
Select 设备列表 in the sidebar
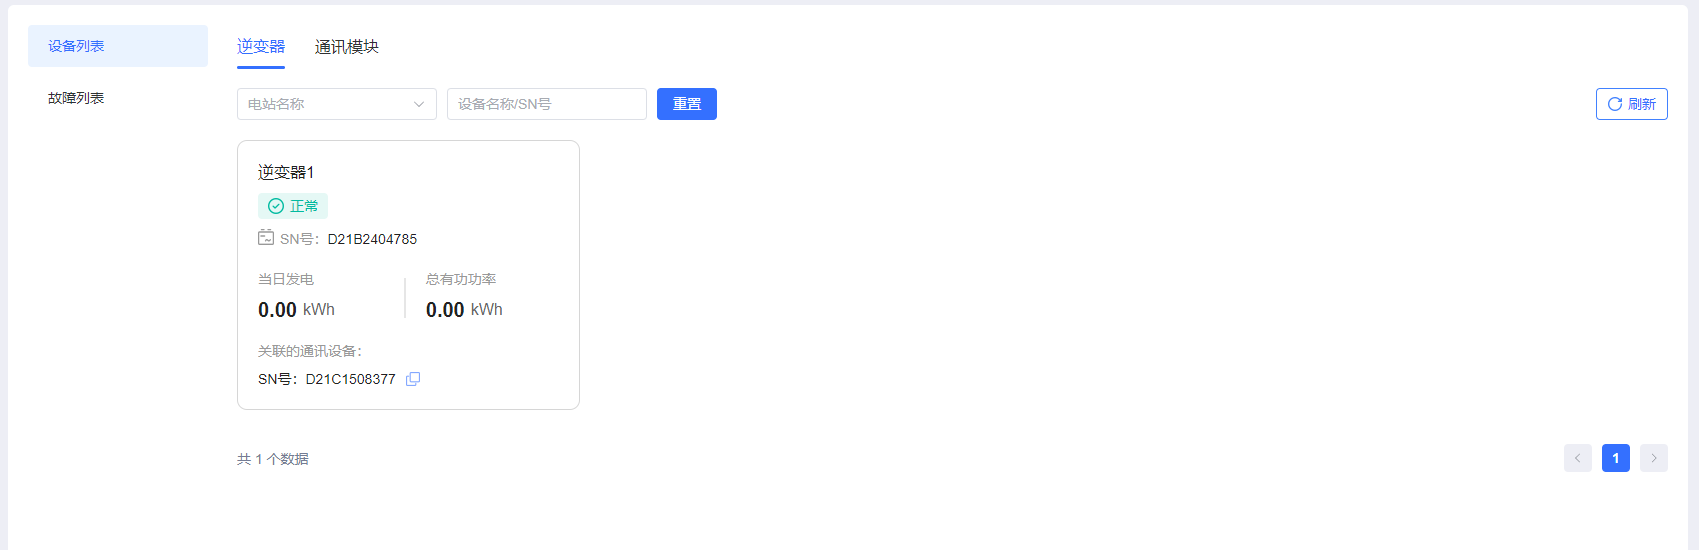(x=76, y=46)
